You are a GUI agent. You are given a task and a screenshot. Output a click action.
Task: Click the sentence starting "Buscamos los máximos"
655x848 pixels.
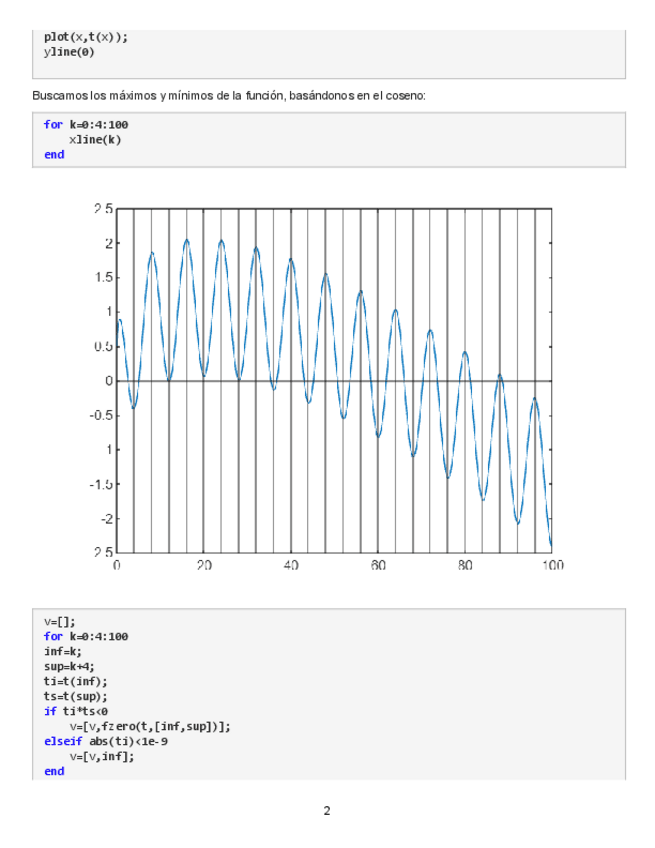tap(229, 95)
